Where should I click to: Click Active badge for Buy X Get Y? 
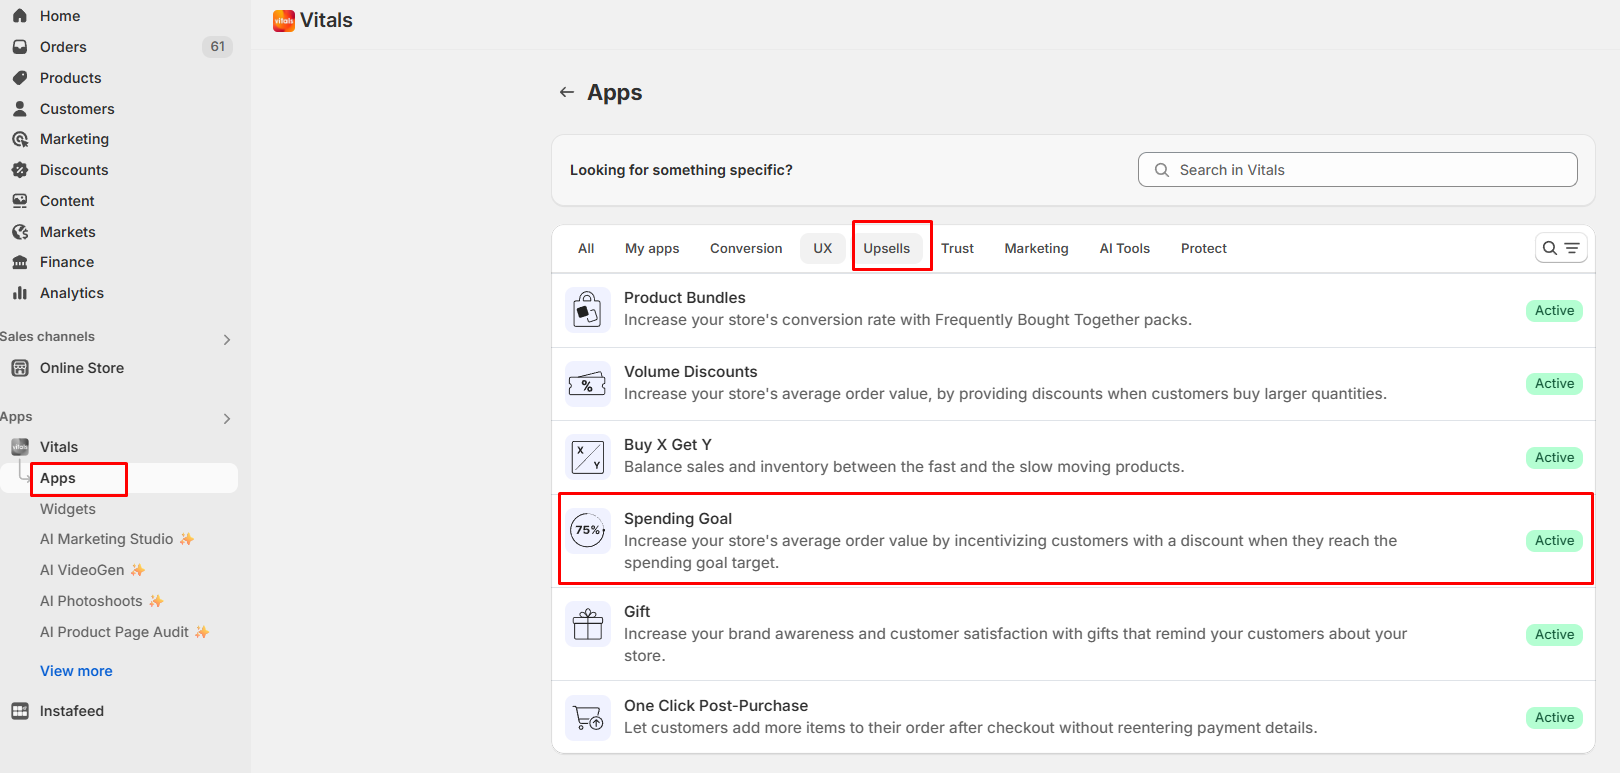[1554, 457]
